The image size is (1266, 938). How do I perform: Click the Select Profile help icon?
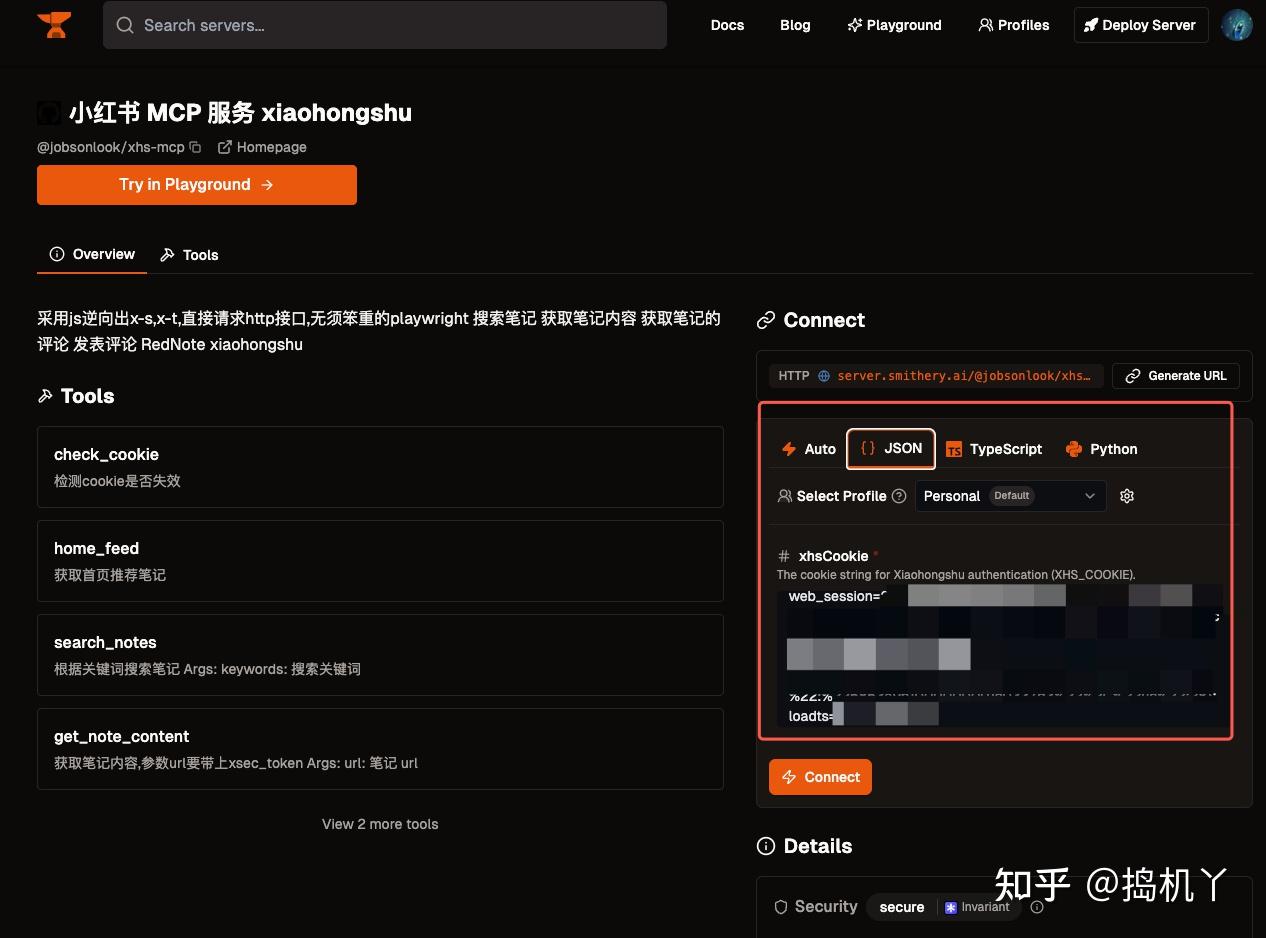click(899, 496)
